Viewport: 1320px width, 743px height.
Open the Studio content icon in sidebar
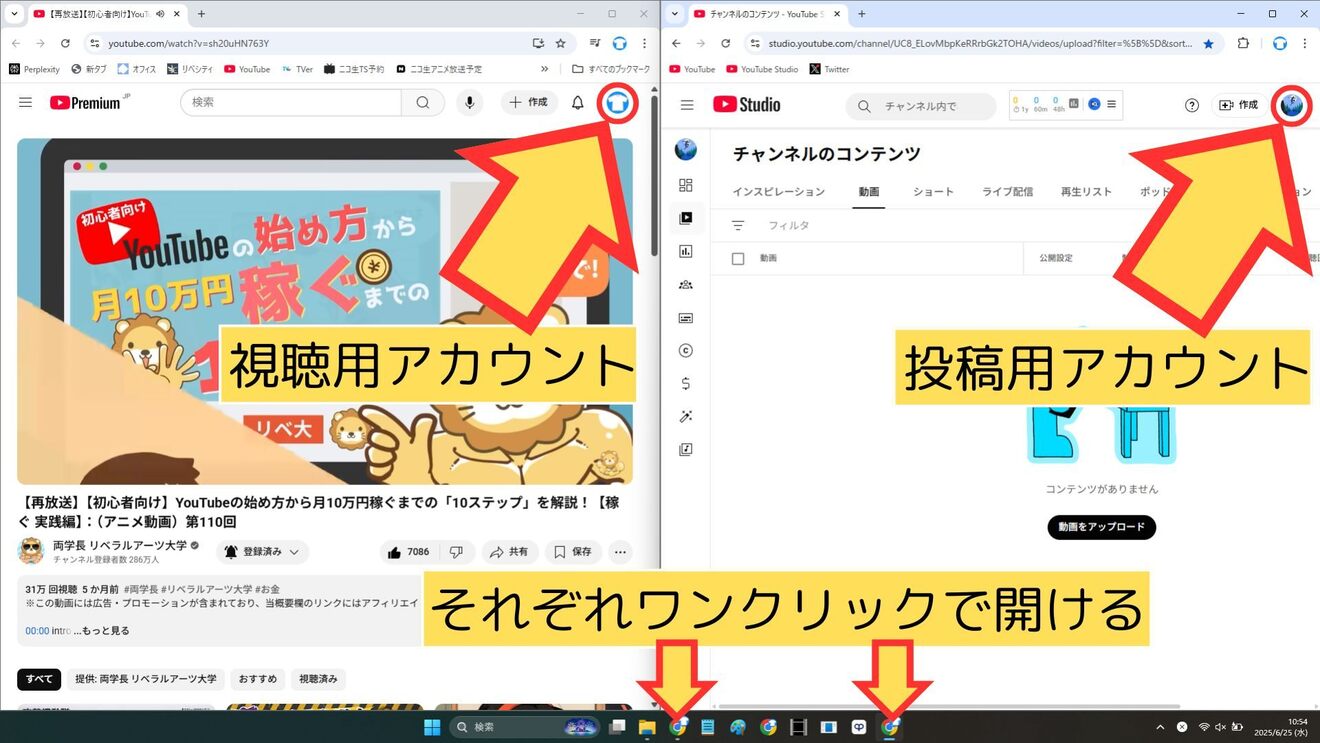pyautogui.click(x=686, y=218)
